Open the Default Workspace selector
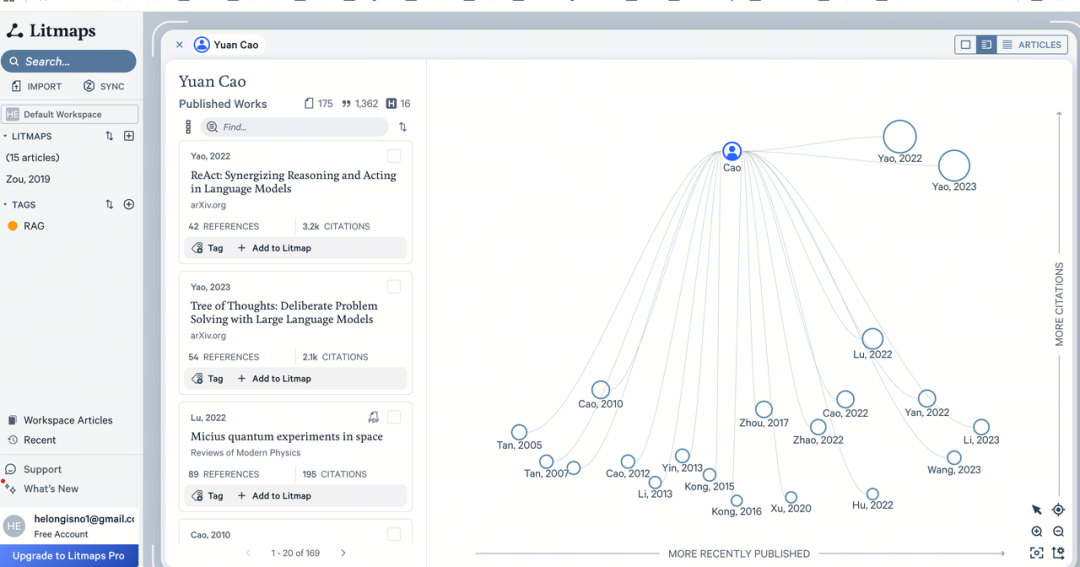The image size is (1080, 567). 69,114
